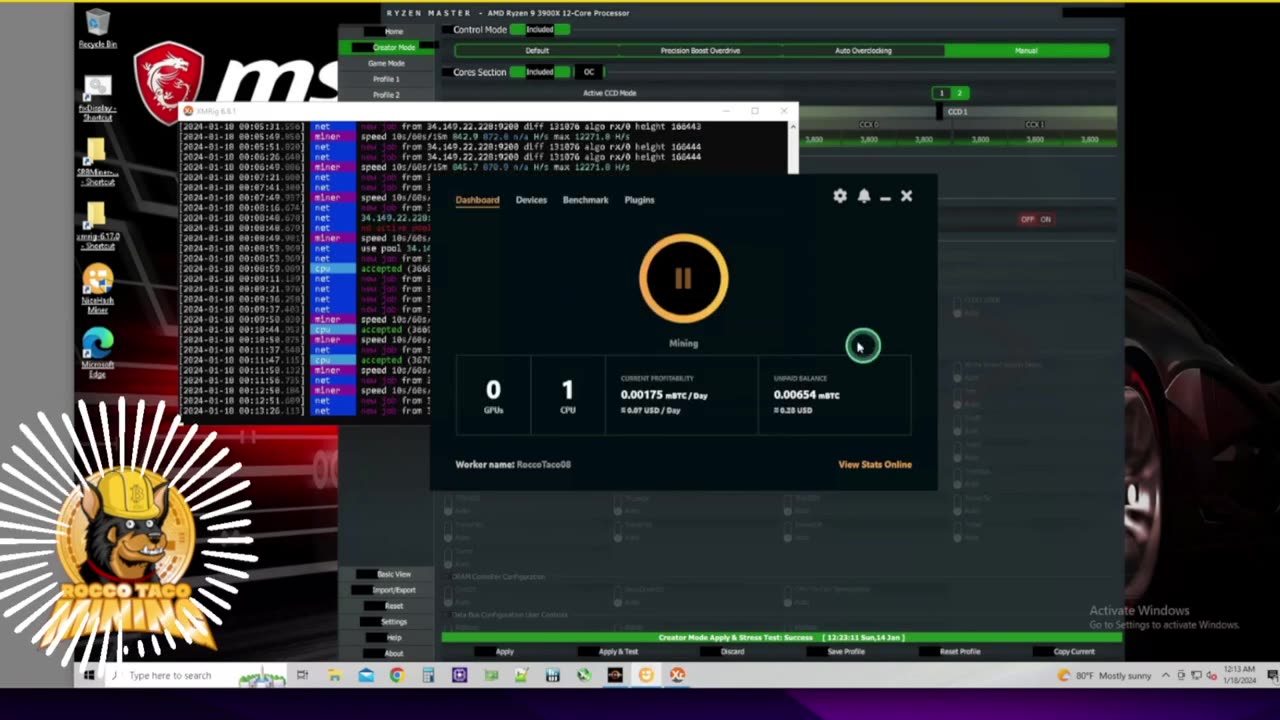
Task: Click the 0 GPUs device count
Action: [x=493, y=395]
